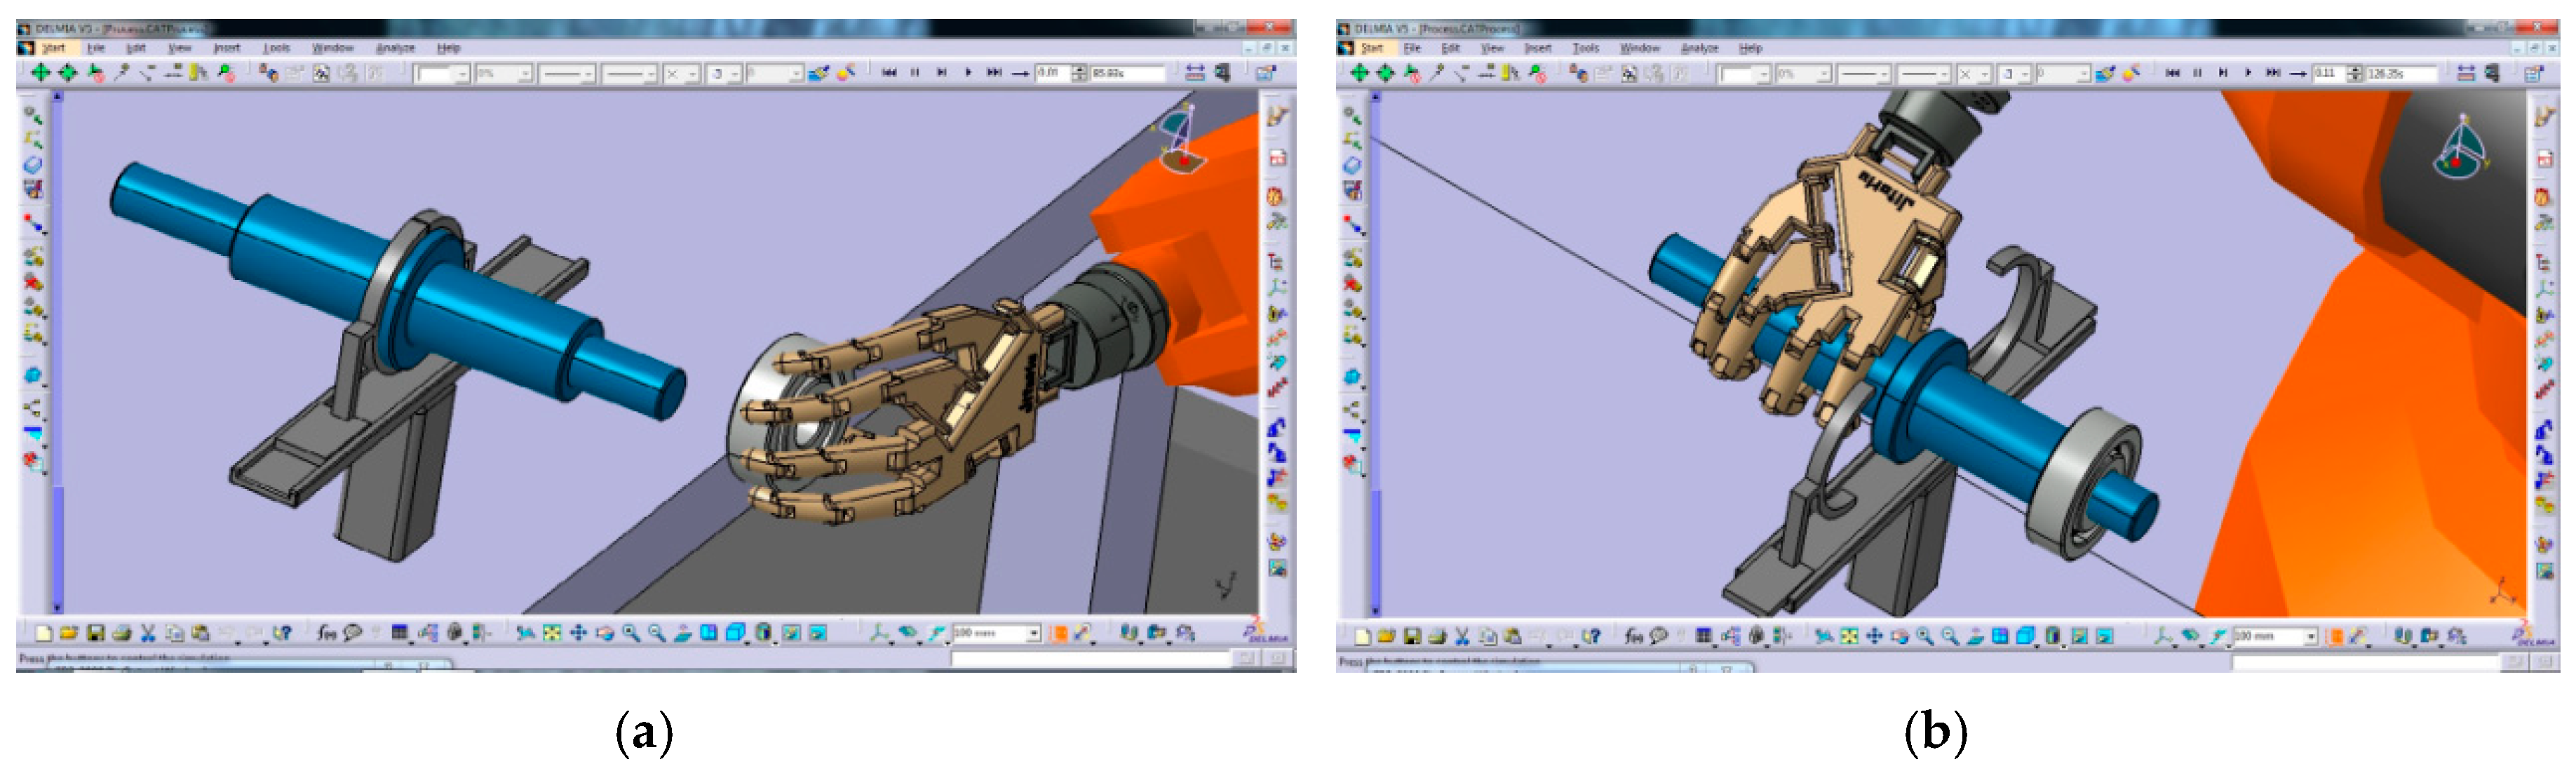Click Fit All In icon in left window

(x=552, y=633)
